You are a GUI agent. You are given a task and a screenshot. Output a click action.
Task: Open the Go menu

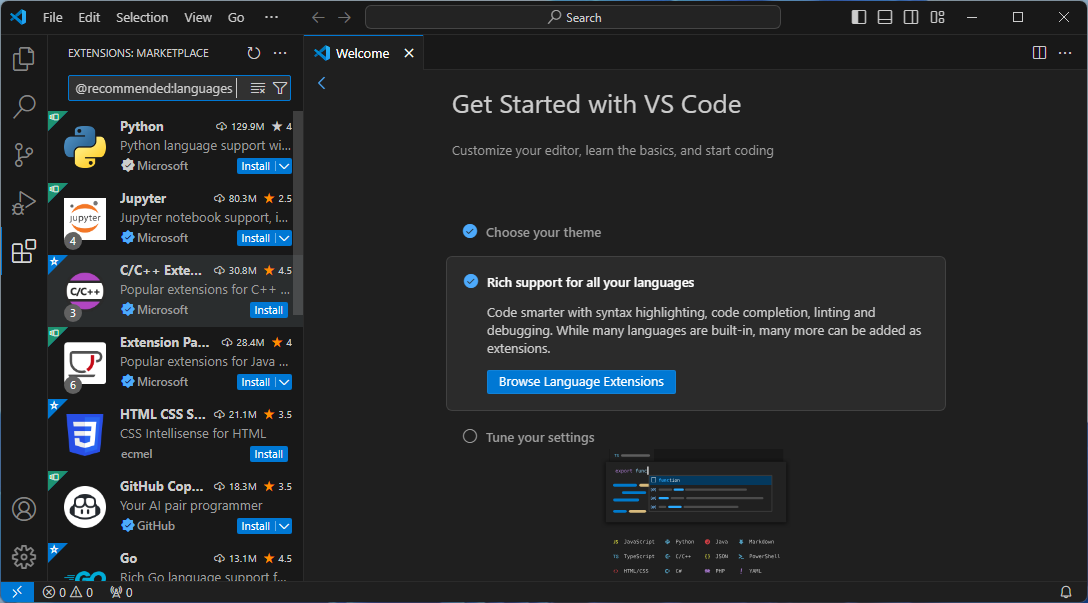(236, 17)
